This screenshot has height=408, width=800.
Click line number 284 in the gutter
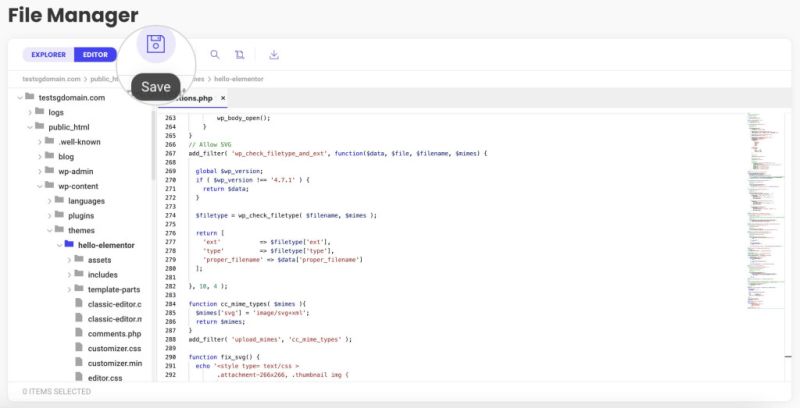(170, 304)
